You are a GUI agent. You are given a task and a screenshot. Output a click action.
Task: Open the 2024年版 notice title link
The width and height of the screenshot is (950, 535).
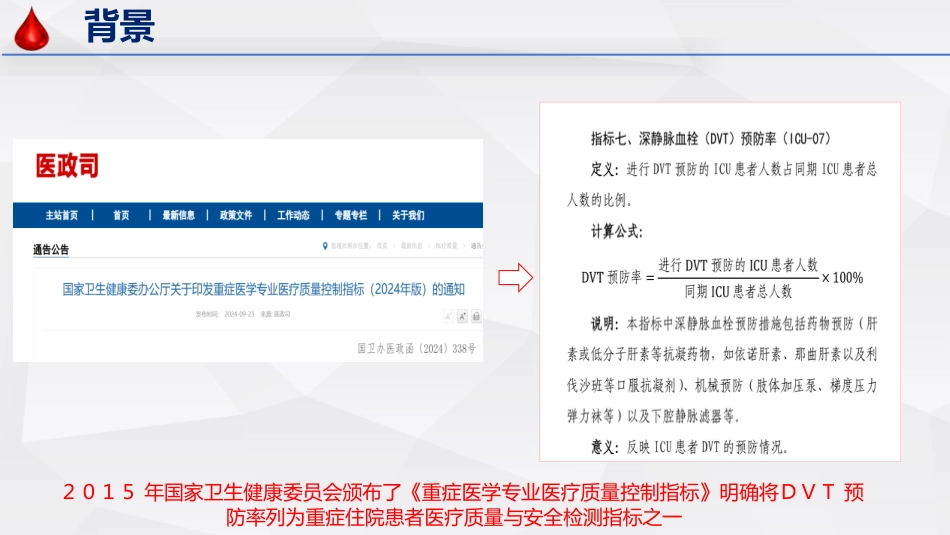[x=264, y=289]
